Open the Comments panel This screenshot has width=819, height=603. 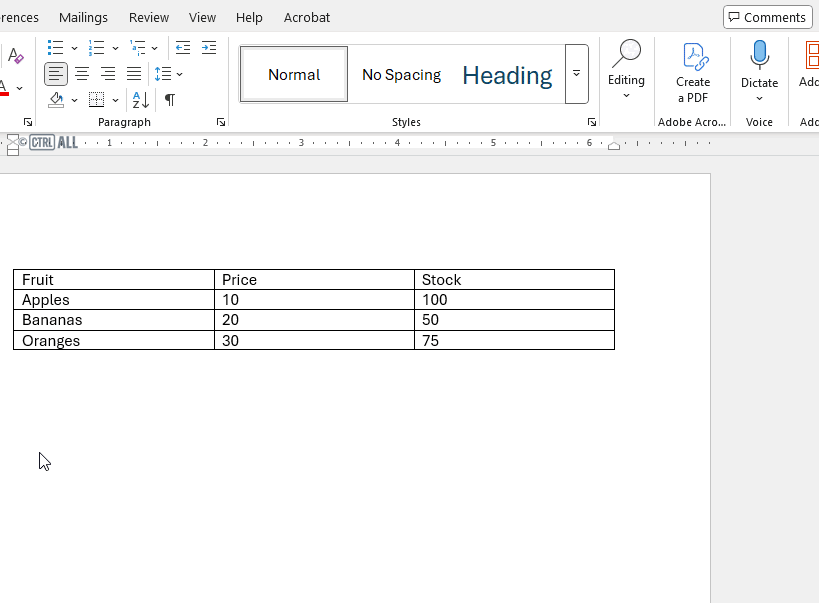tap(767, 17)
